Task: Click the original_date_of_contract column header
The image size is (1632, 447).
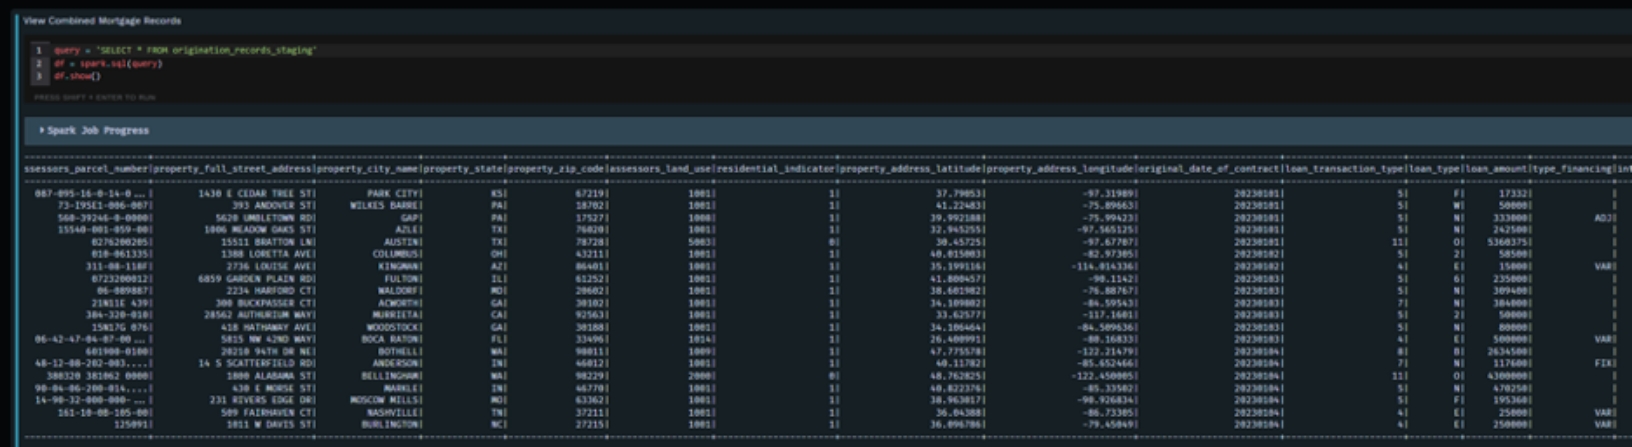Action: click(x=1210, y=169)
